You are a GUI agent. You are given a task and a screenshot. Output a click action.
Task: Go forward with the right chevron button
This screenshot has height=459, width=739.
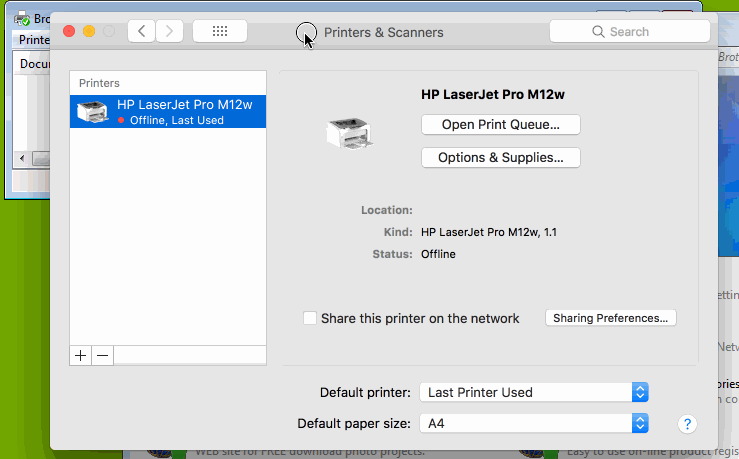pos(169,32)
